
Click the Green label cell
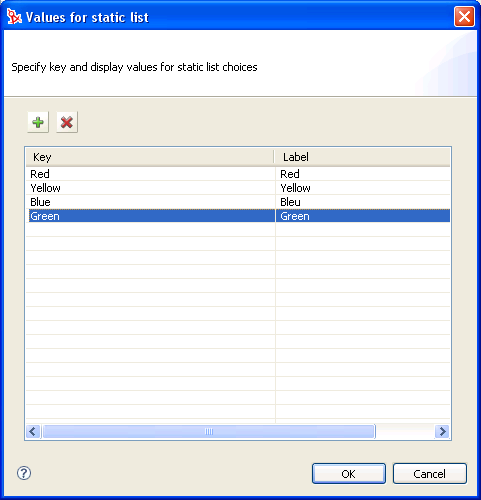tap(363, 216)
